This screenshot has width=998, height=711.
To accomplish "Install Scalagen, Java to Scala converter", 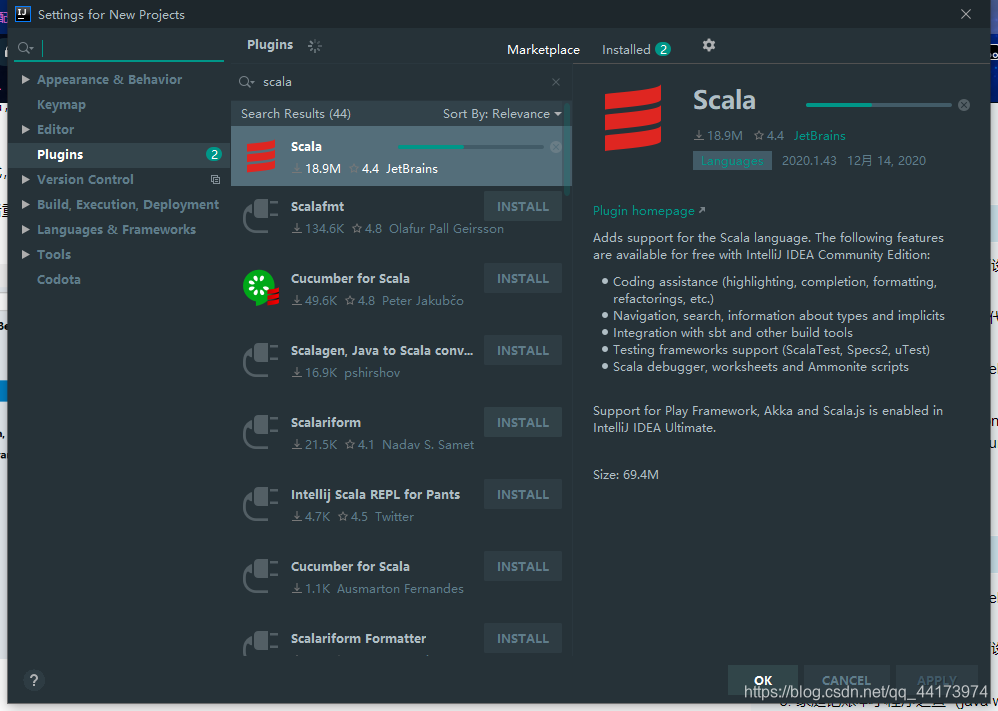I will coord(523,350).
